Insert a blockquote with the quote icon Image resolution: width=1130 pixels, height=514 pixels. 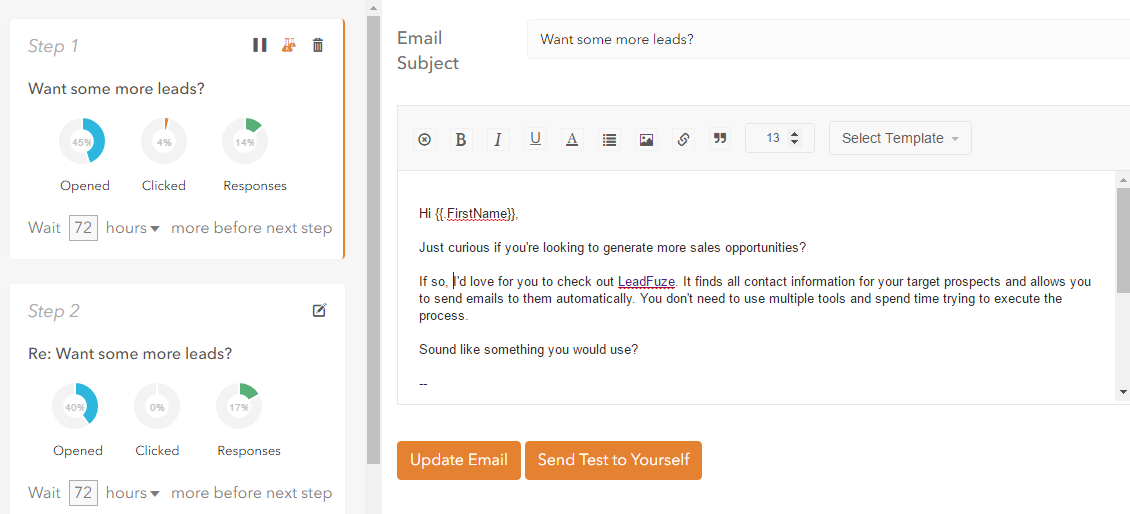[x=719, y=139]
